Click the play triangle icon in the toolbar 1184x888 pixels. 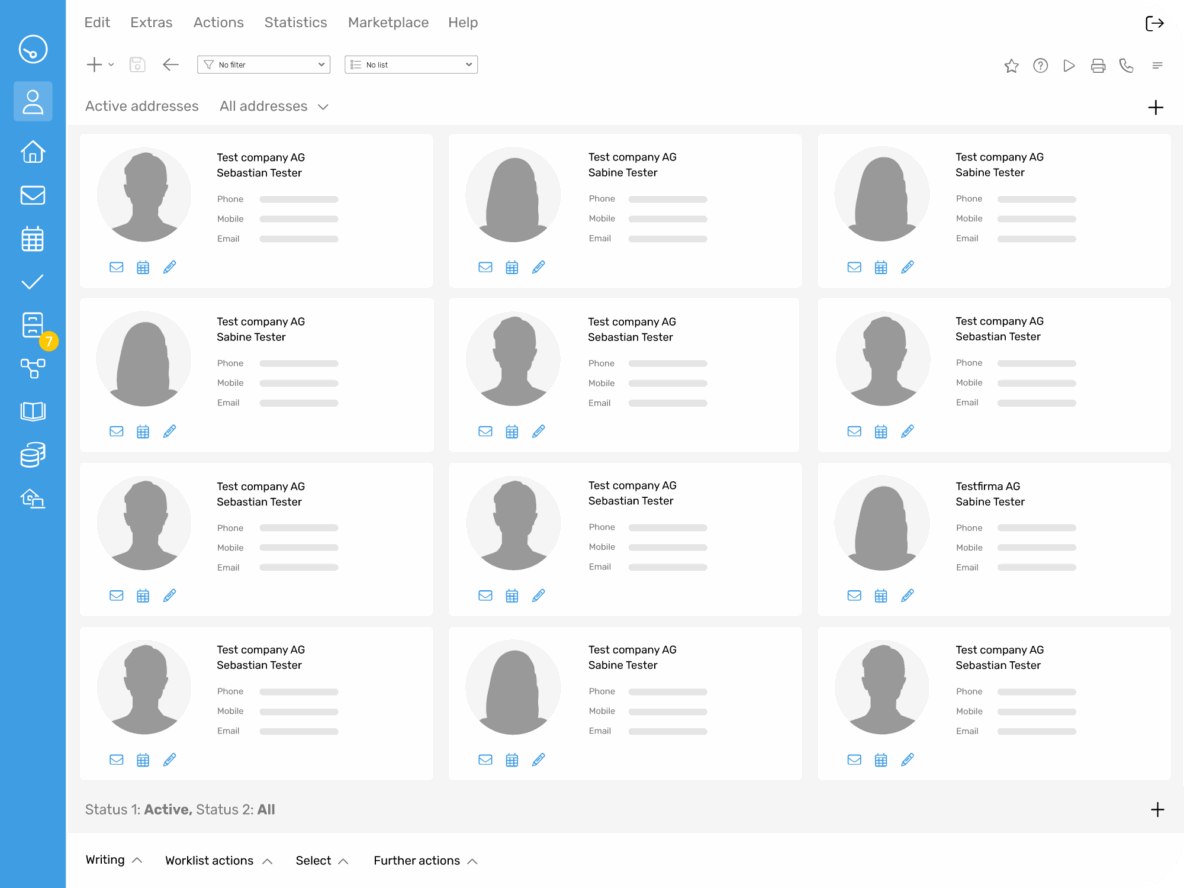coord(1069,64)
